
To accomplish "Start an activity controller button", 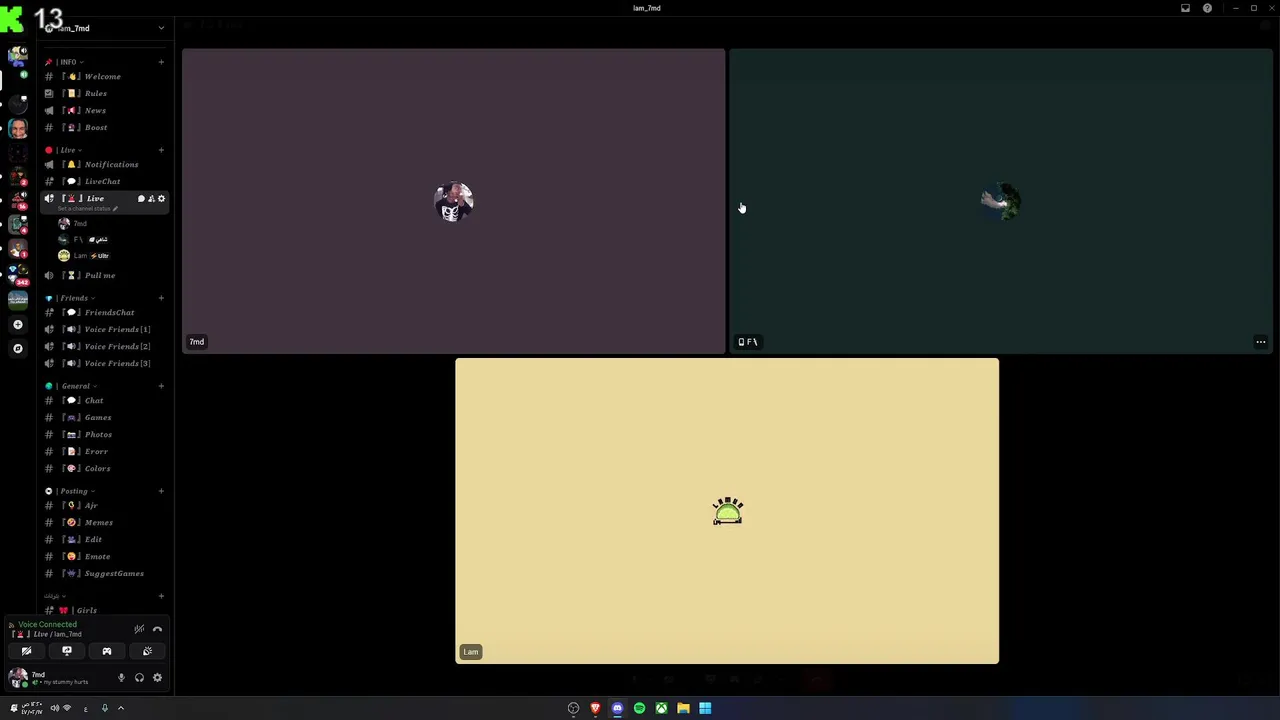I will [x=107, y=651].
